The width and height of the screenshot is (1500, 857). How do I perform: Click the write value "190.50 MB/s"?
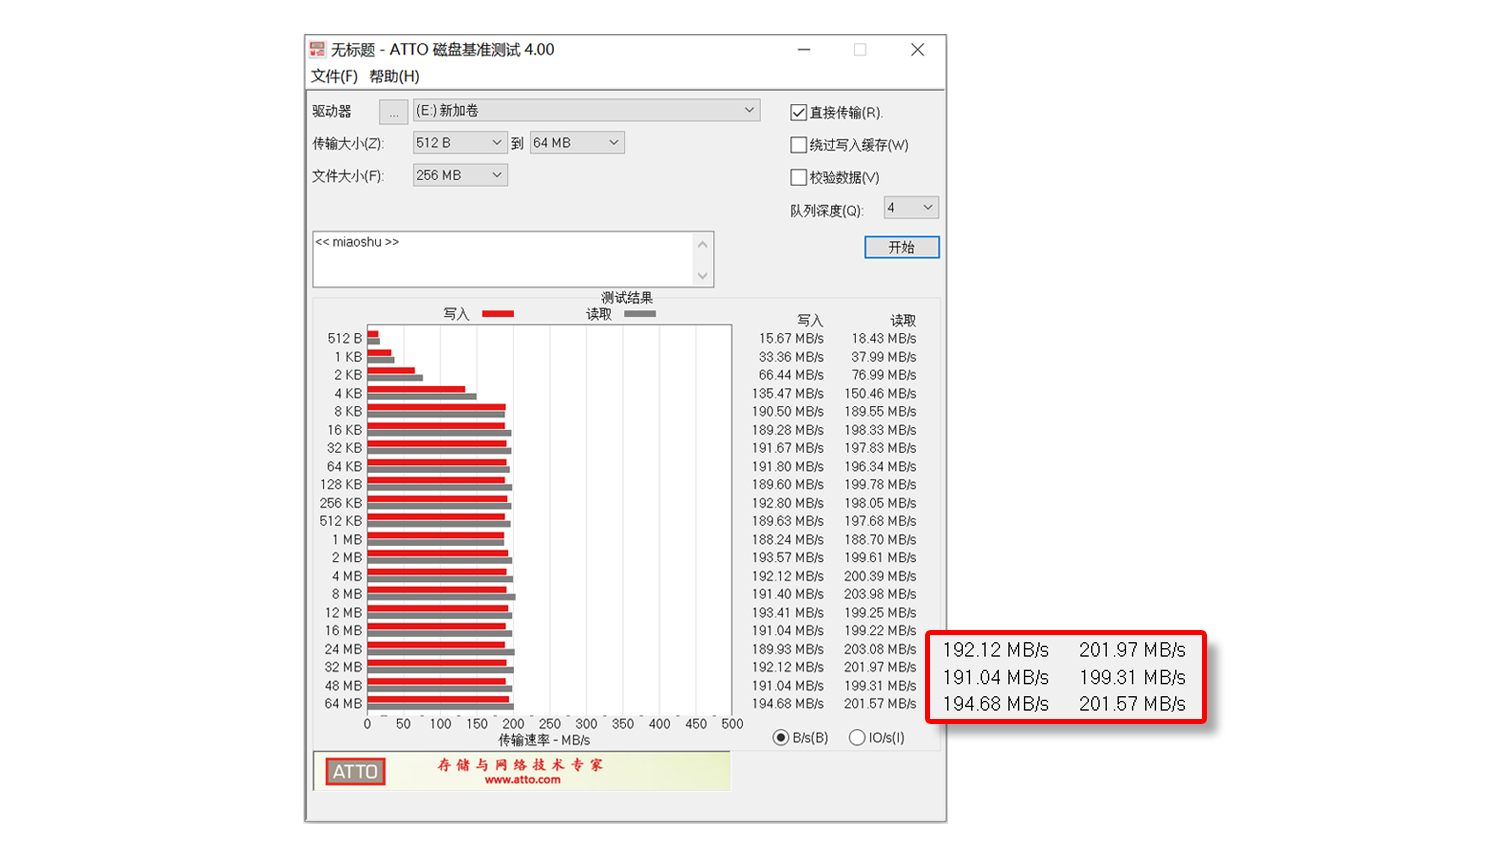pos(788,412)
